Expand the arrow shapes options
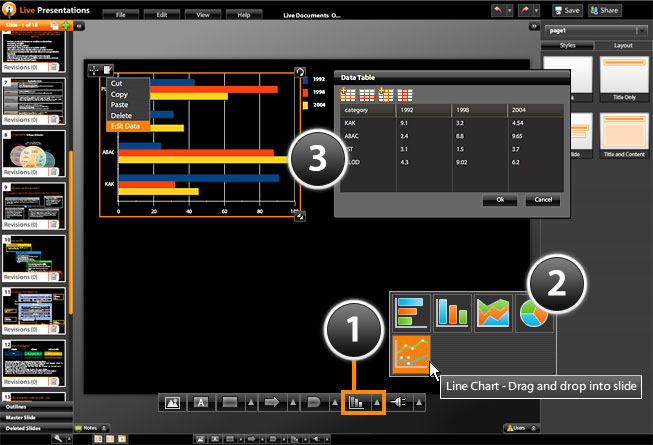The width and height of the screenshot is (653, 445). [x=293, y=403]
